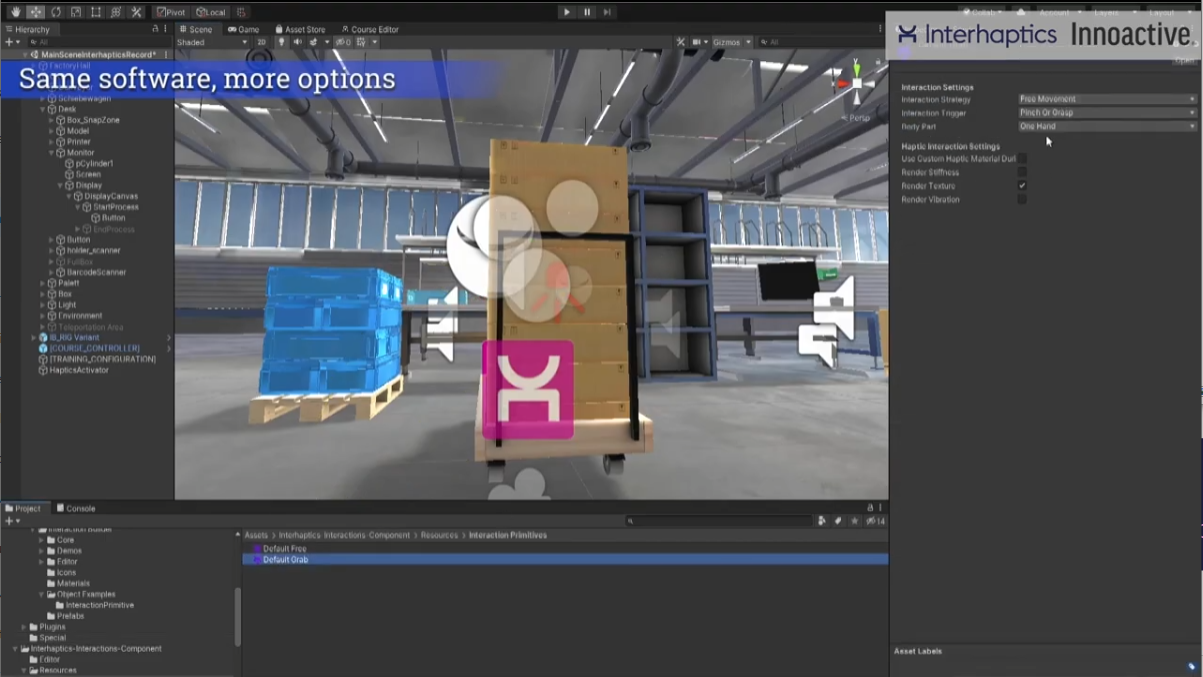Disable Render Texture checkbox
This screenshot has width=1203, height=677.
click(x=1022, y=186)
